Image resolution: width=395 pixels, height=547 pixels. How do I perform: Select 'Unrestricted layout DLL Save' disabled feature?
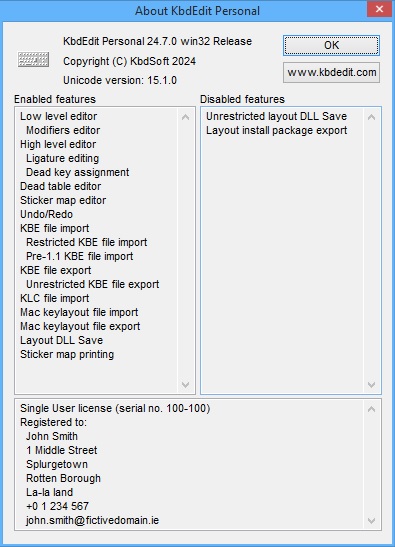pos(276,116)
